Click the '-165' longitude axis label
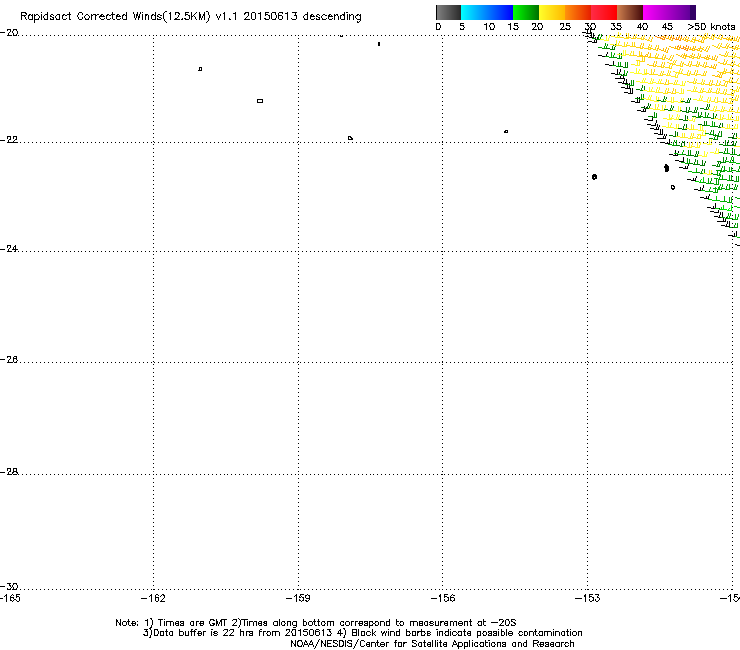Viewport: 740px width, 650px height. [x=10, y=599]
